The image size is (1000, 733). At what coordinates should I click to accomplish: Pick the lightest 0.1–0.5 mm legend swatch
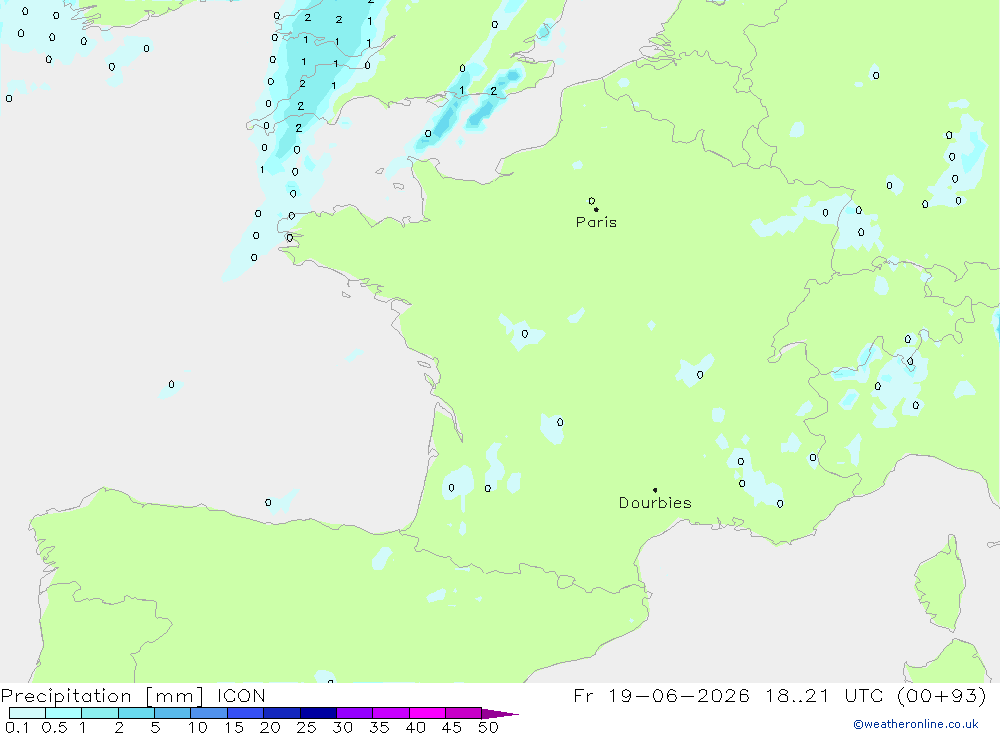27,713
